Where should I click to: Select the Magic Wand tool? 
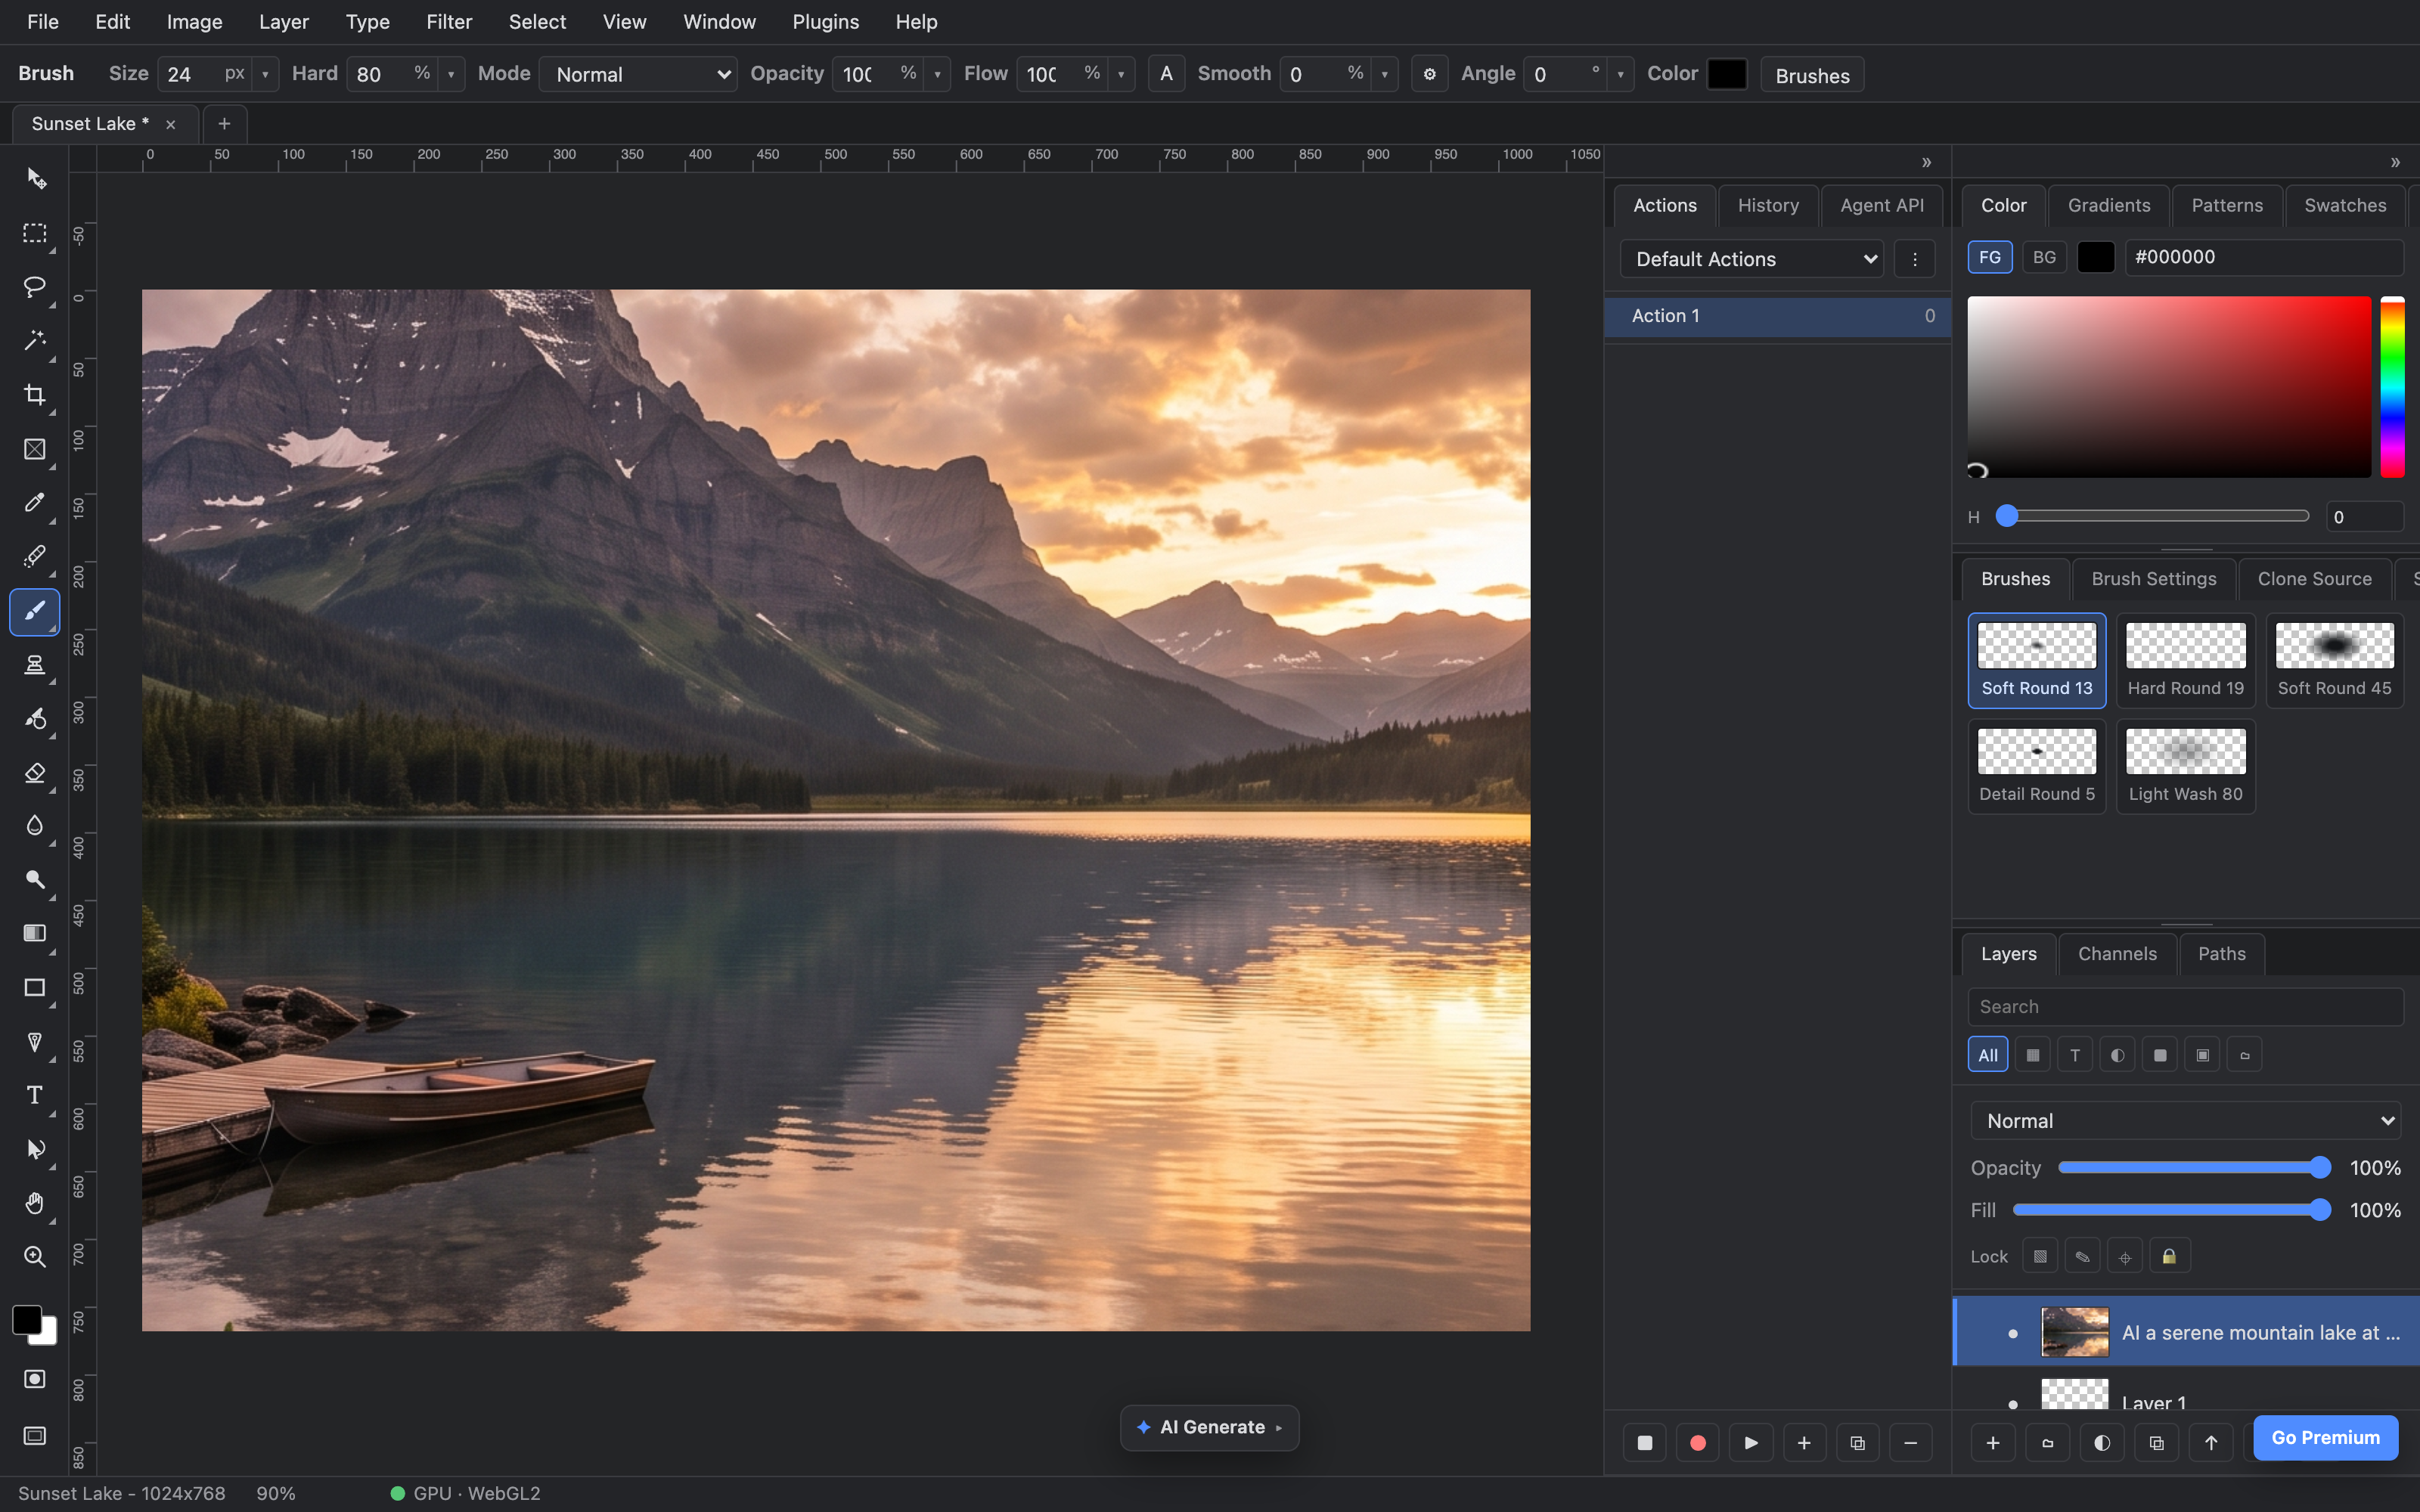coord(35,341)
